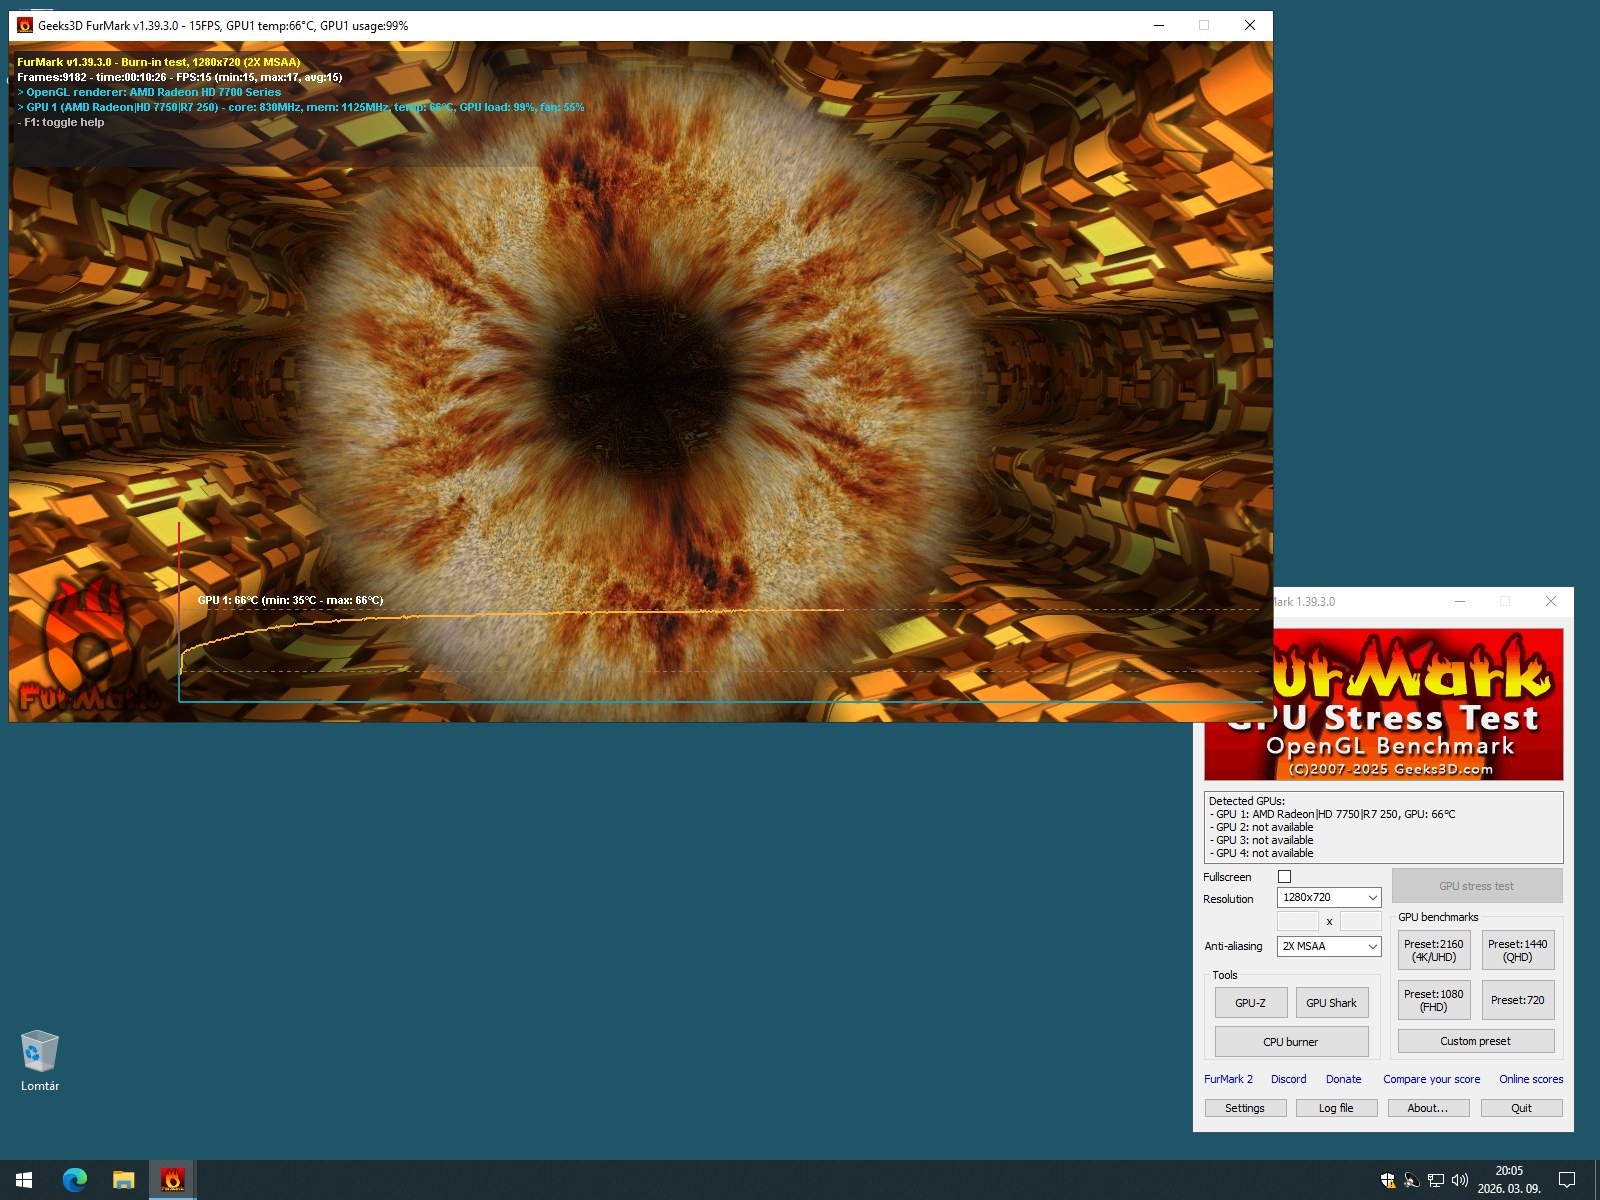Click the greyed-out GPU stress test button
Screen dimensions: 1600x1200
(1476, 886)
